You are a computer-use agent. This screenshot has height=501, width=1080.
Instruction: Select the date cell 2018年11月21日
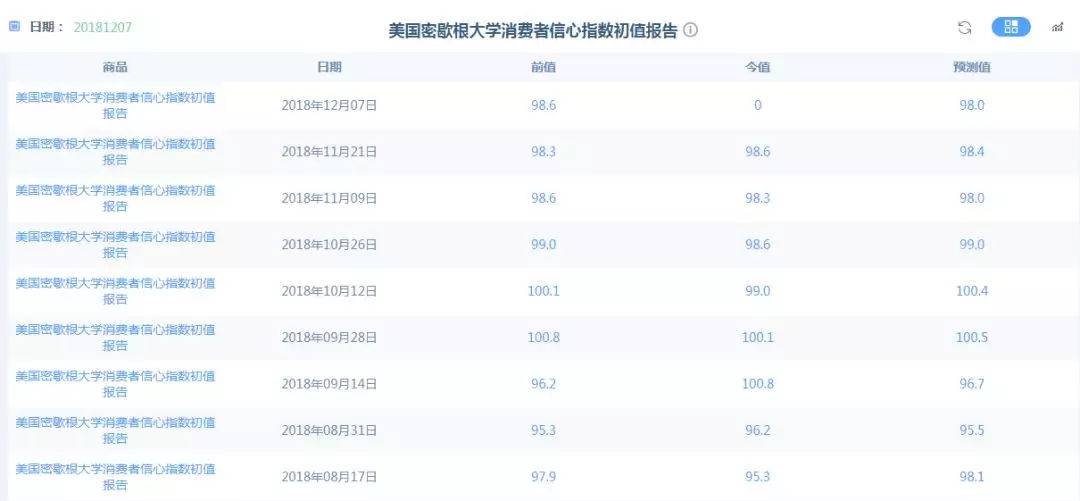329,152
